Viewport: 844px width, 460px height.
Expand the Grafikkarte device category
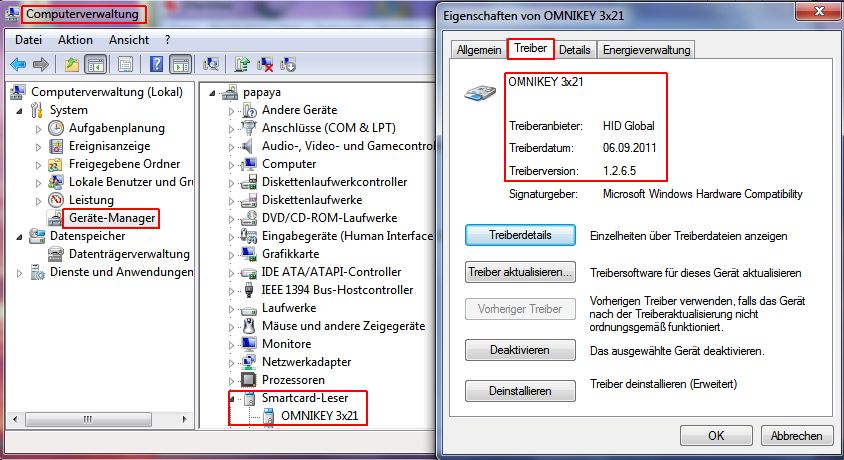coord(231,254)
